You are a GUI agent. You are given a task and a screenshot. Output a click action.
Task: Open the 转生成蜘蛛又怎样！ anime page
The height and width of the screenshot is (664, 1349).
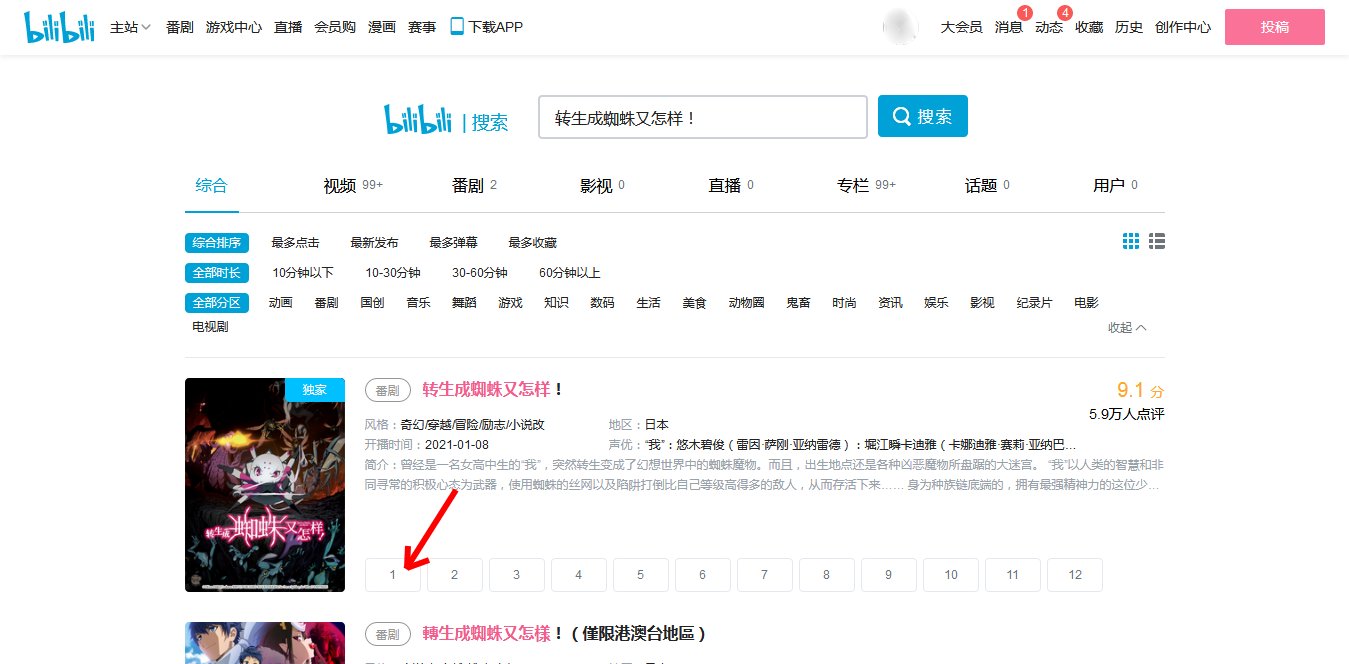(x=486, y=389)
